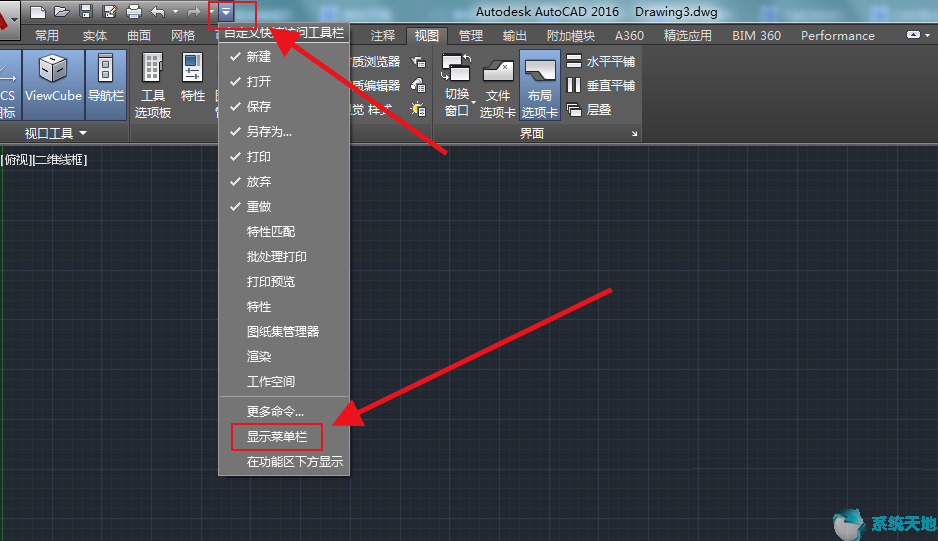
Task: Switch to the 常用 ribbon tab
Action: (x=47, y=36)
